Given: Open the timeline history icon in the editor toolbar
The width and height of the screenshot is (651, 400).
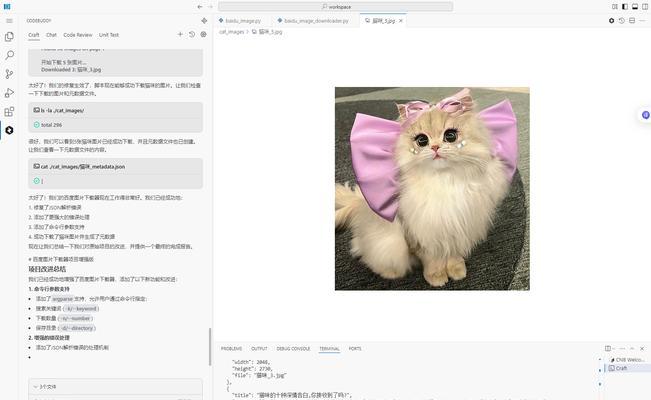Looking at the screenshot, I should [622, 20].
